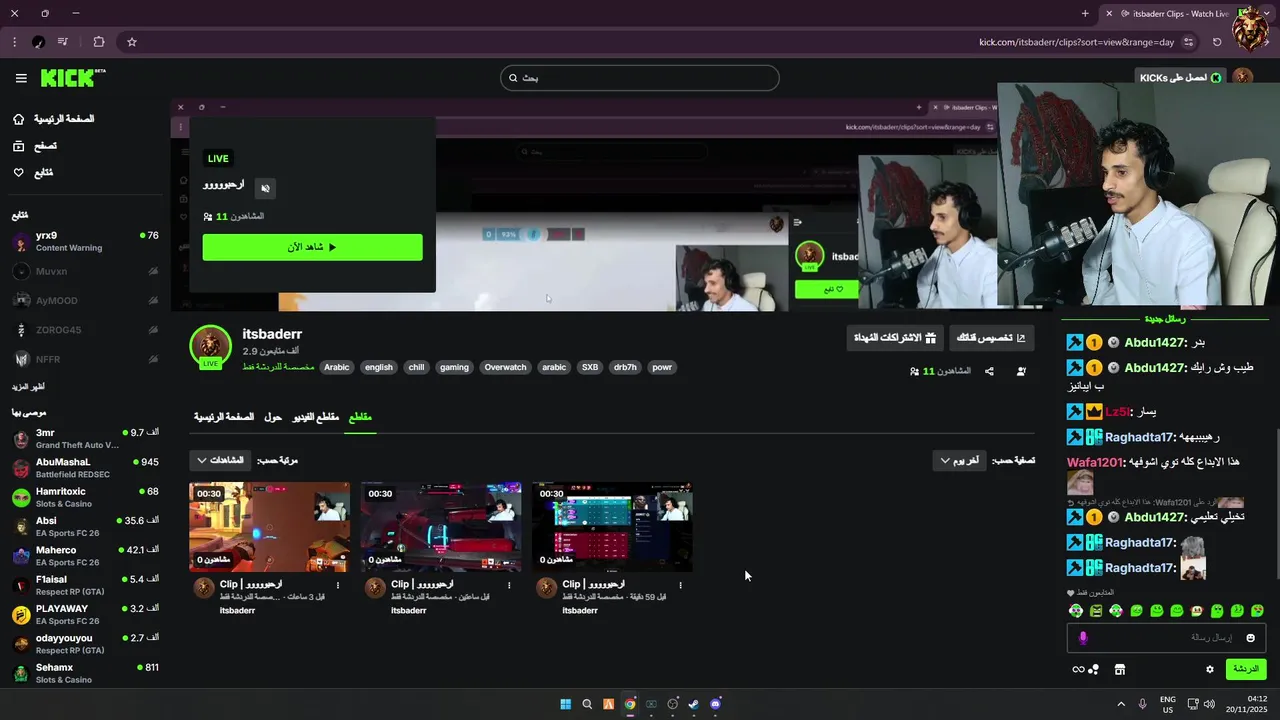Click the chill tag
The height and width of the screenshot is (720, 1280).
click(x=416, y=367)
